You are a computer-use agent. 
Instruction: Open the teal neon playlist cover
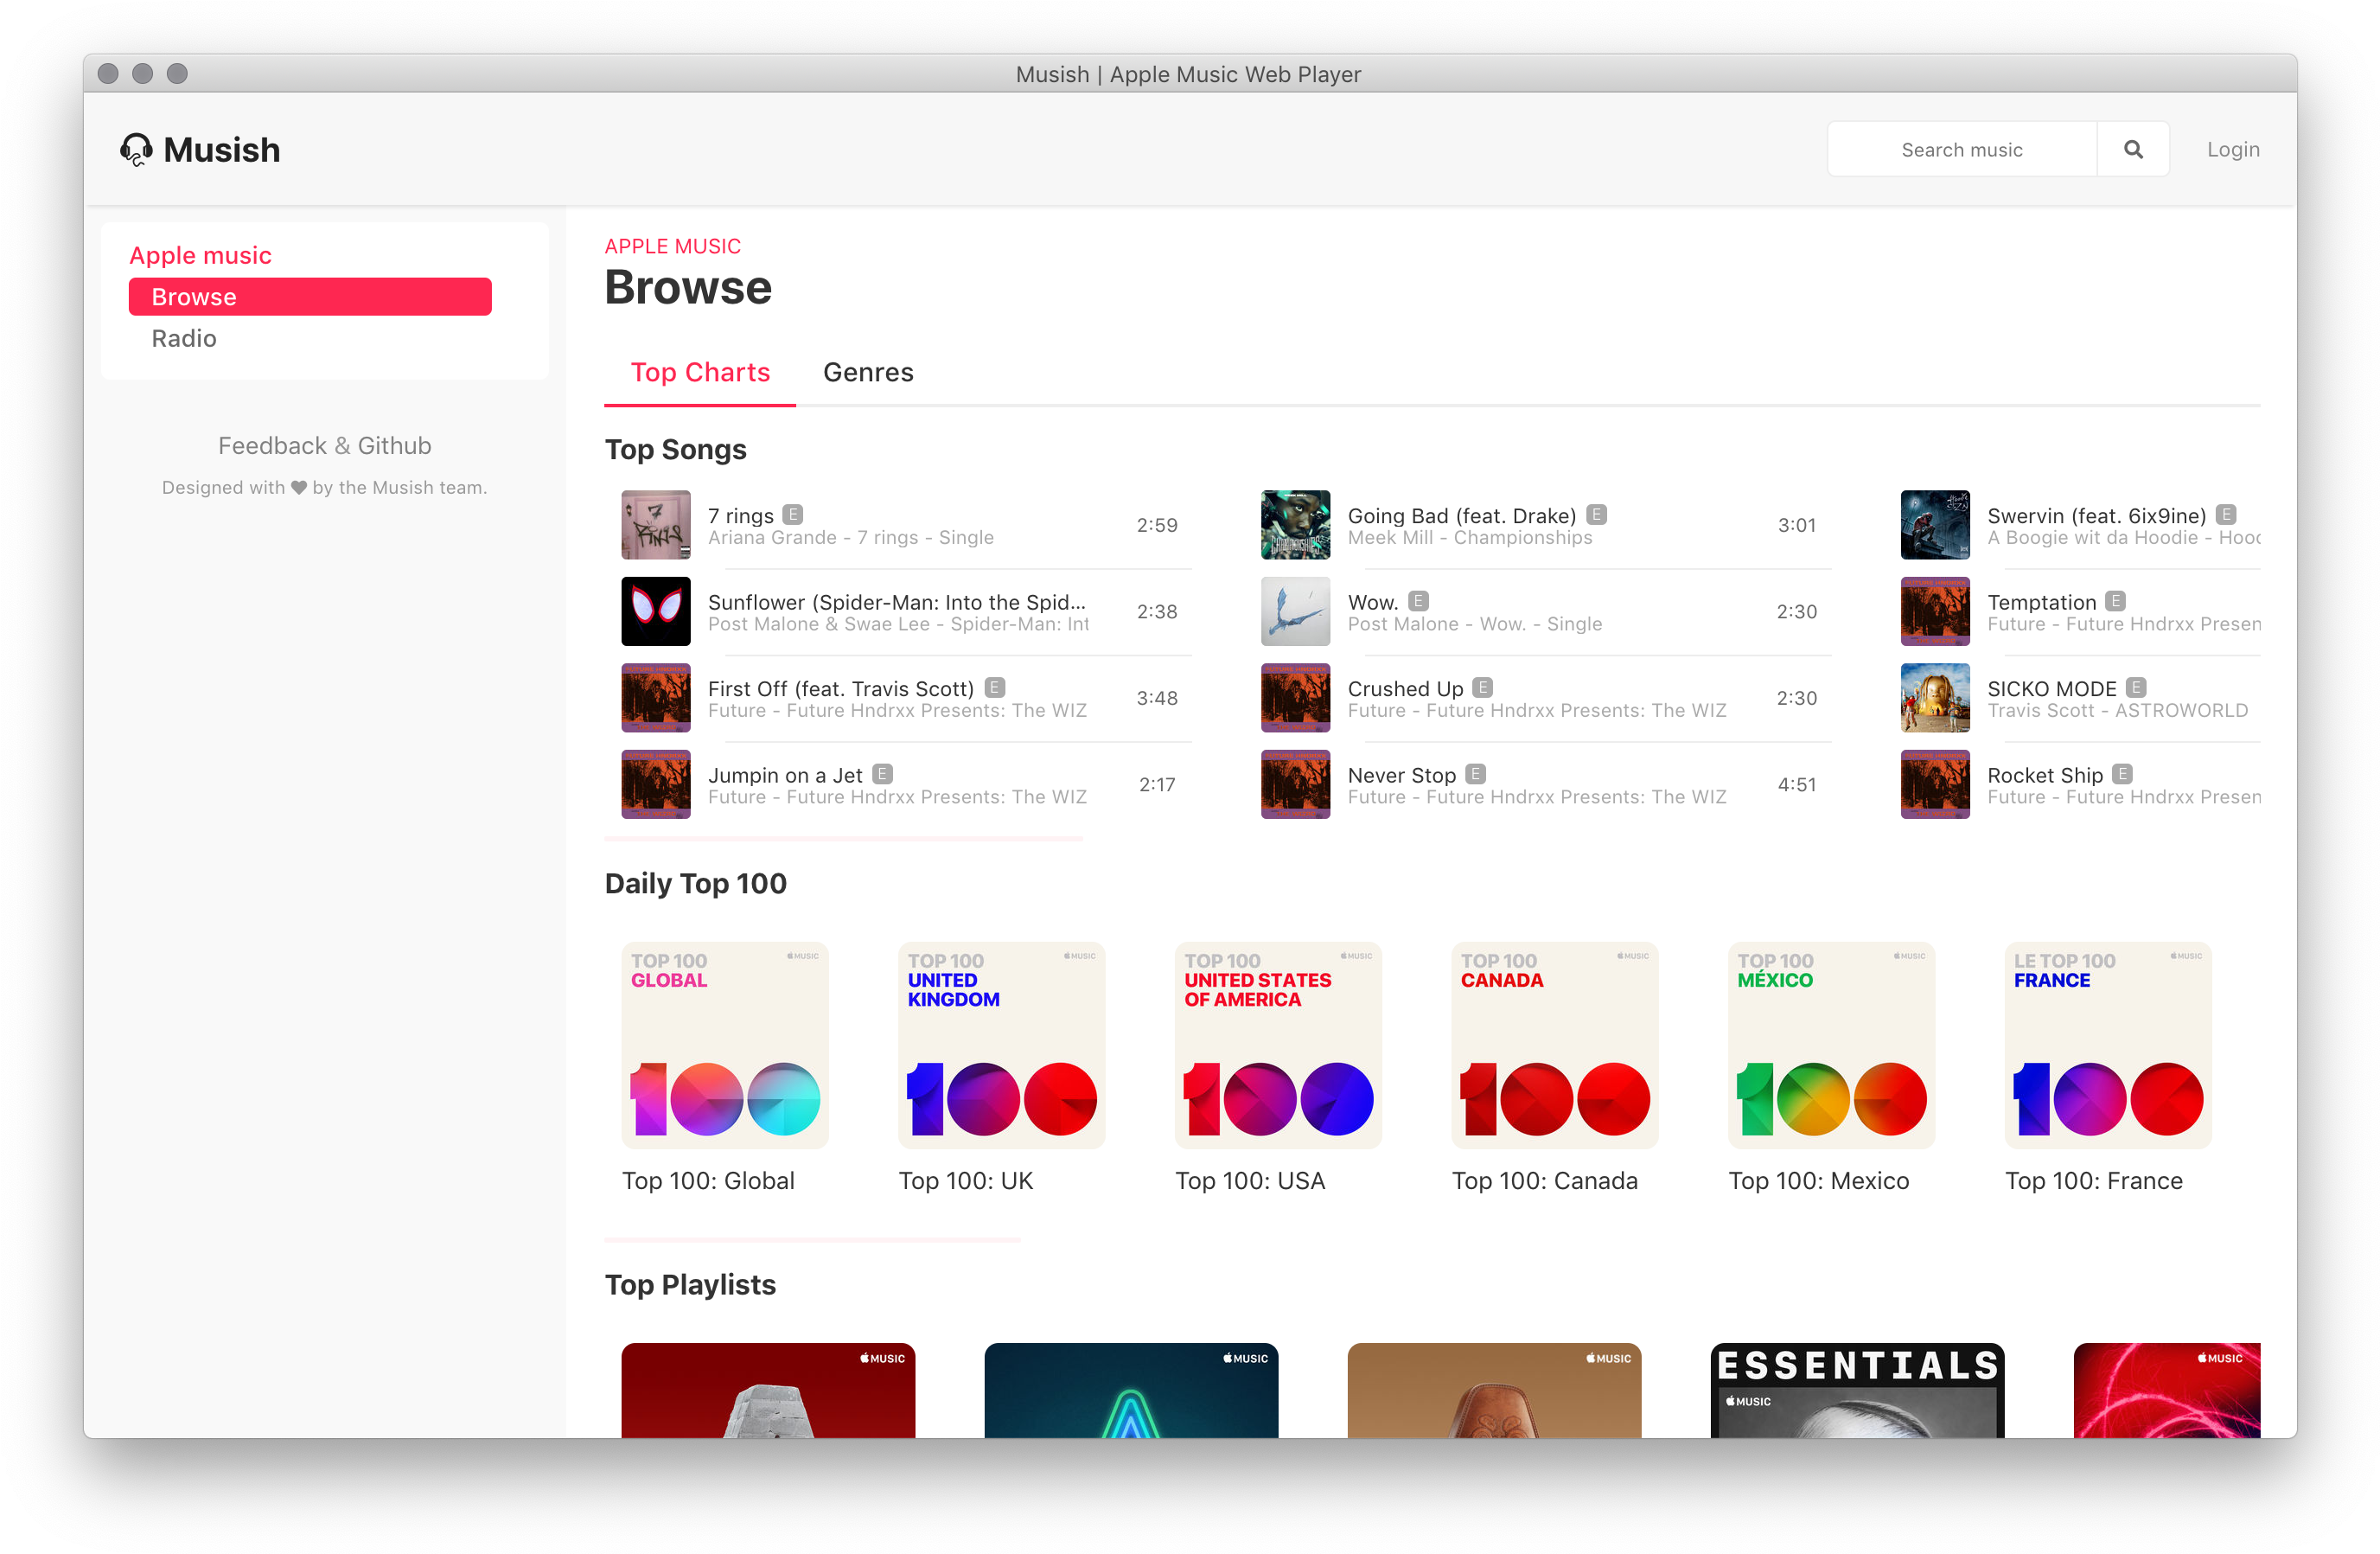pos(1131,1391)
